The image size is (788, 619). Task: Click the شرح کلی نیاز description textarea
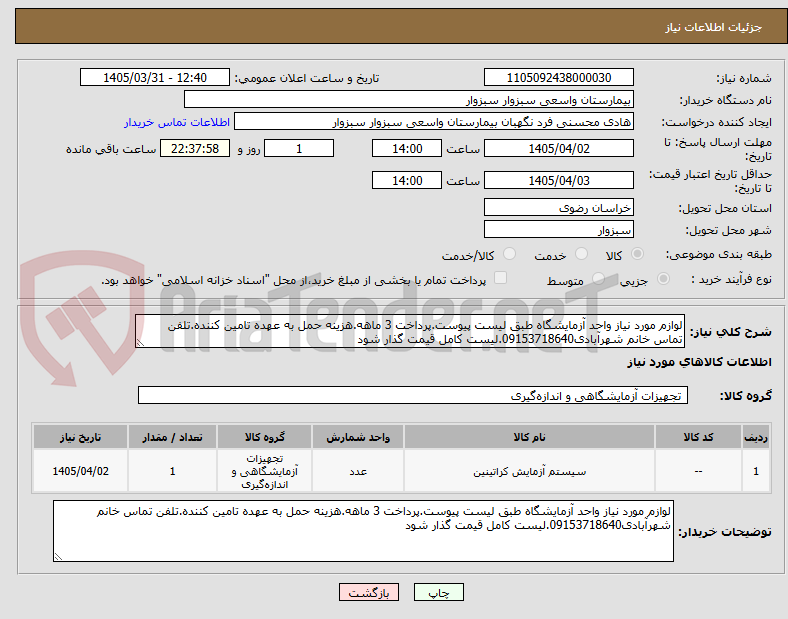[410, 332]
